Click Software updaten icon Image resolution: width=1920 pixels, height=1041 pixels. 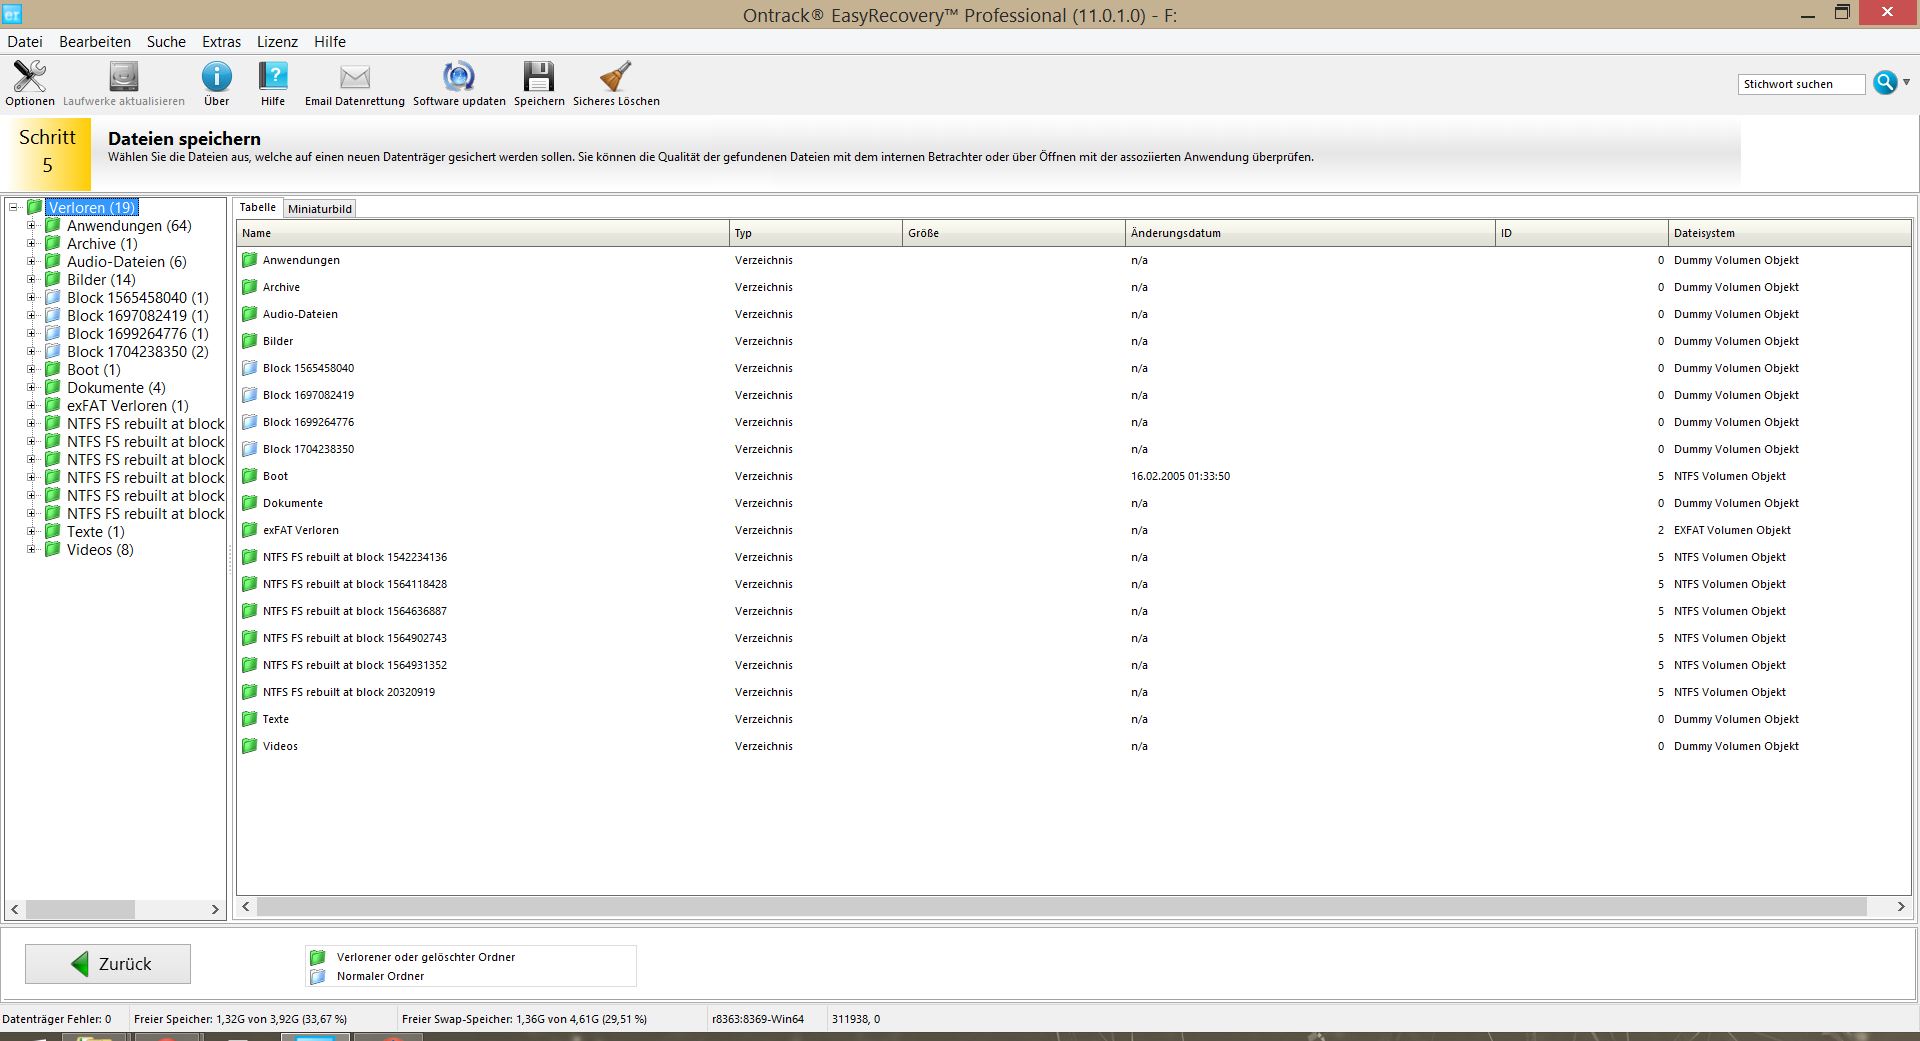[x=459, y=77]
